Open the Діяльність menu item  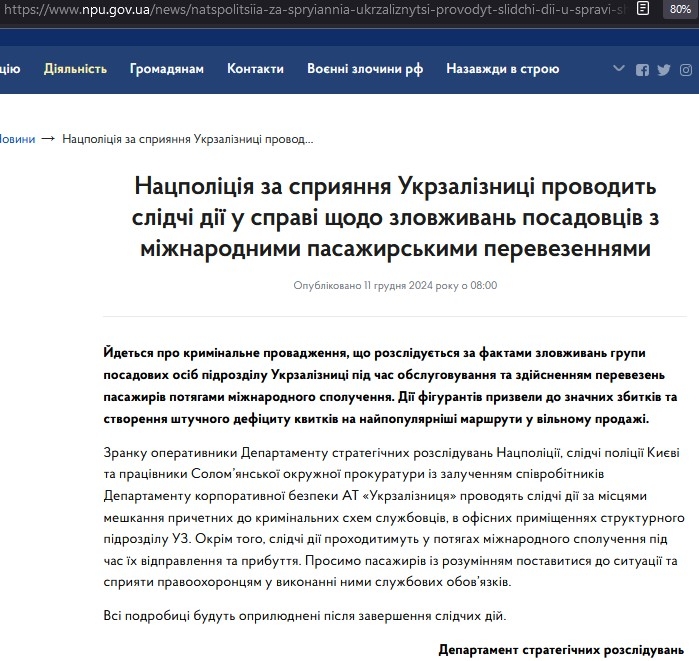75,69
